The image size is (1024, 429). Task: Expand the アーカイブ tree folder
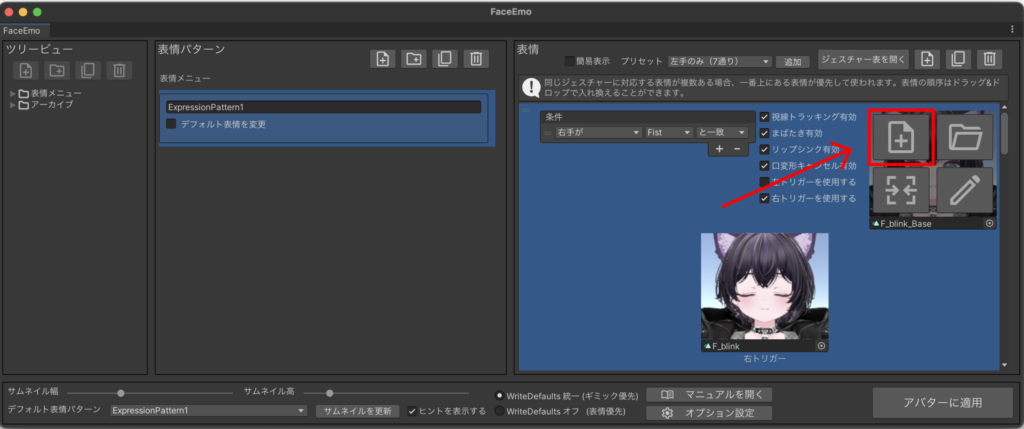tap(13, 105)
